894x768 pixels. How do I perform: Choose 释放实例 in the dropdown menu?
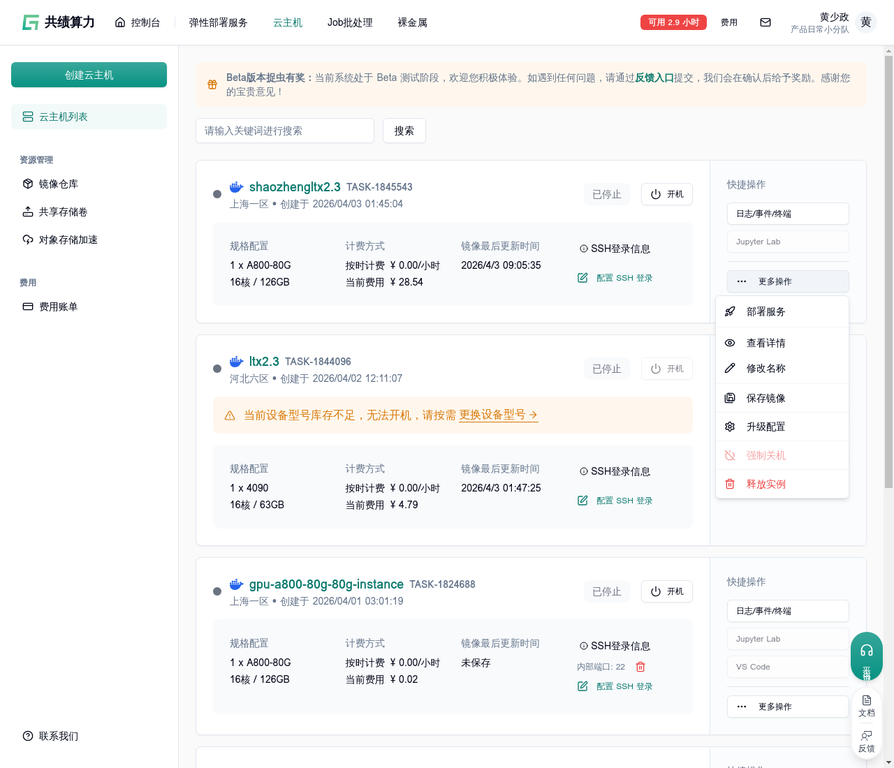pyautogui.click(x=766, y=484)
